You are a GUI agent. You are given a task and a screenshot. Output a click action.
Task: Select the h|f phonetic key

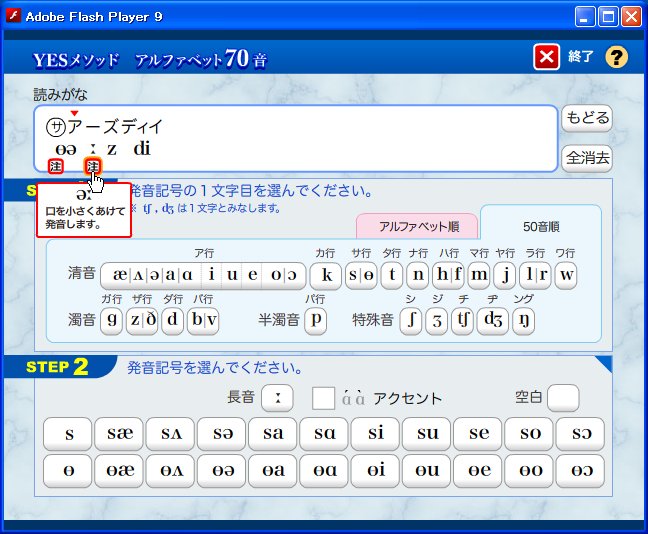(x=449, y=274)
